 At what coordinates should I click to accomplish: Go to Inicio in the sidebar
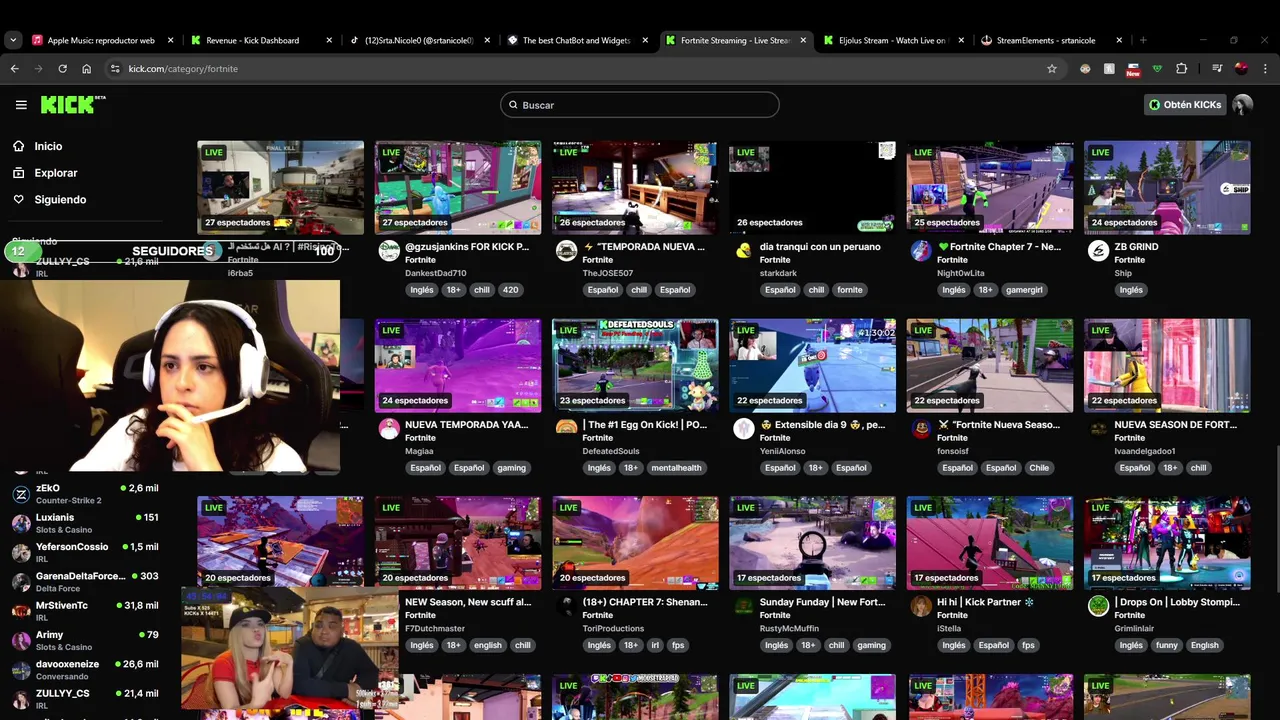click(48, 146)
